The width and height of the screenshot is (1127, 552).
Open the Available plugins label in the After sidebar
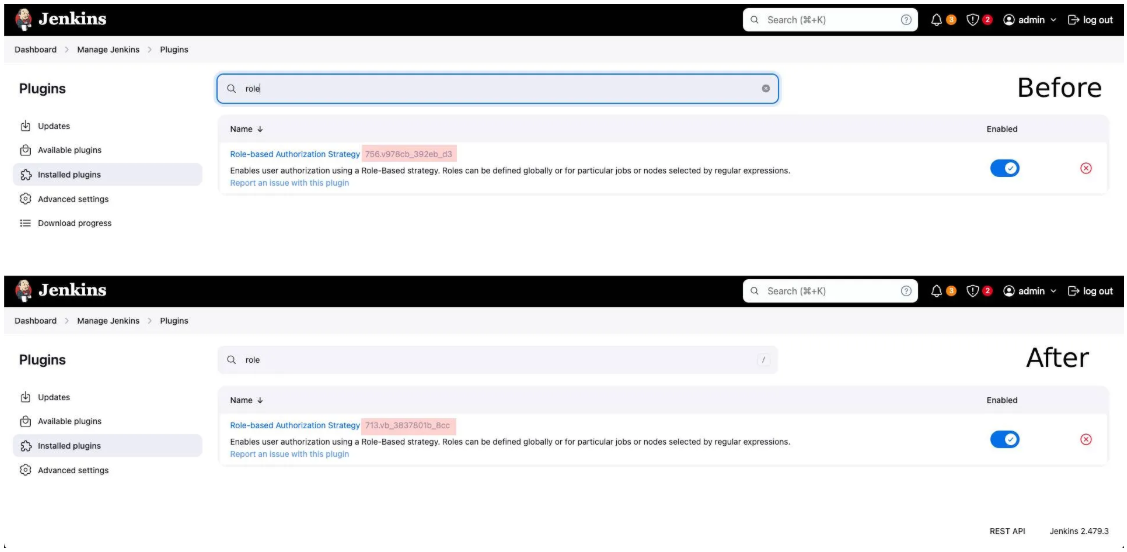(70, 421)
